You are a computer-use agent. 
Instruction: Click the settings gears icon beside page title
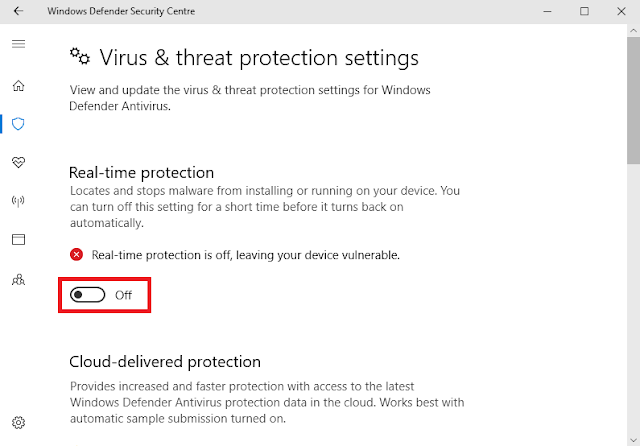pos(79,56)
